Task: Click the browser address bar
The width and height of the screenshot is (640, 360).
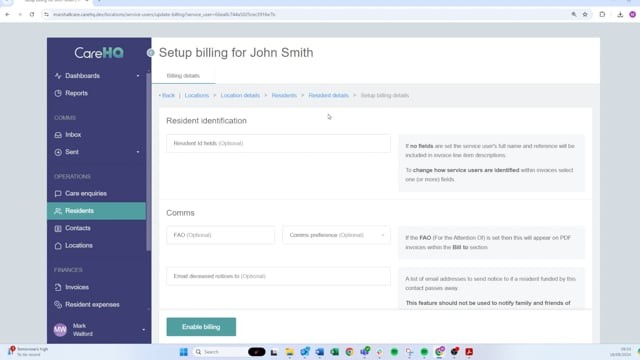Action: coord(306,14)
